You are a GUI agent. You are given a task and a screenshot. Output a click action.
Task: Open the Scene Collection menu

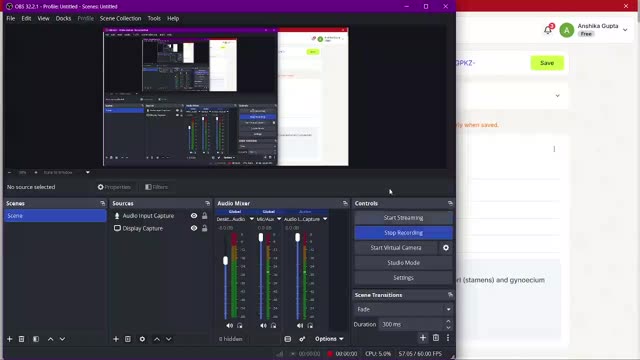tap(120, 18)
